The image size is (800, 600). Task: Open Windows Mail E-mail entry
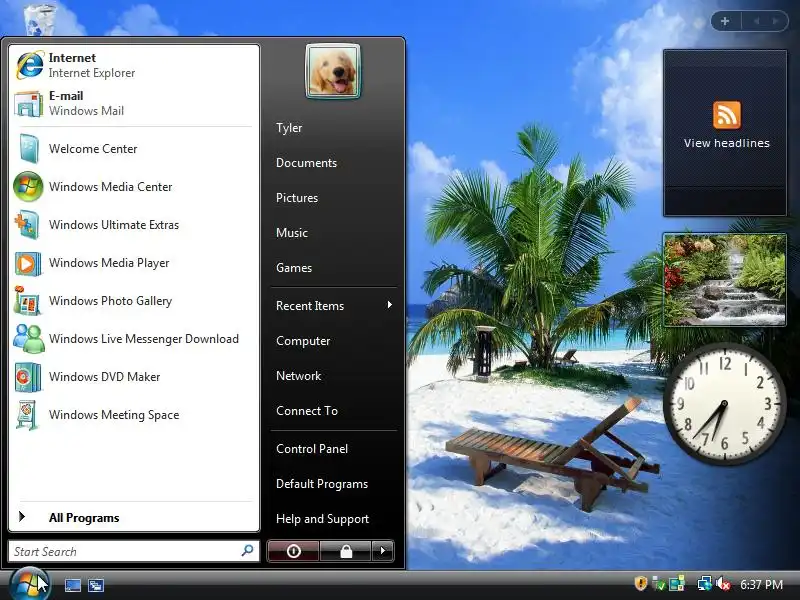point(134,104)
